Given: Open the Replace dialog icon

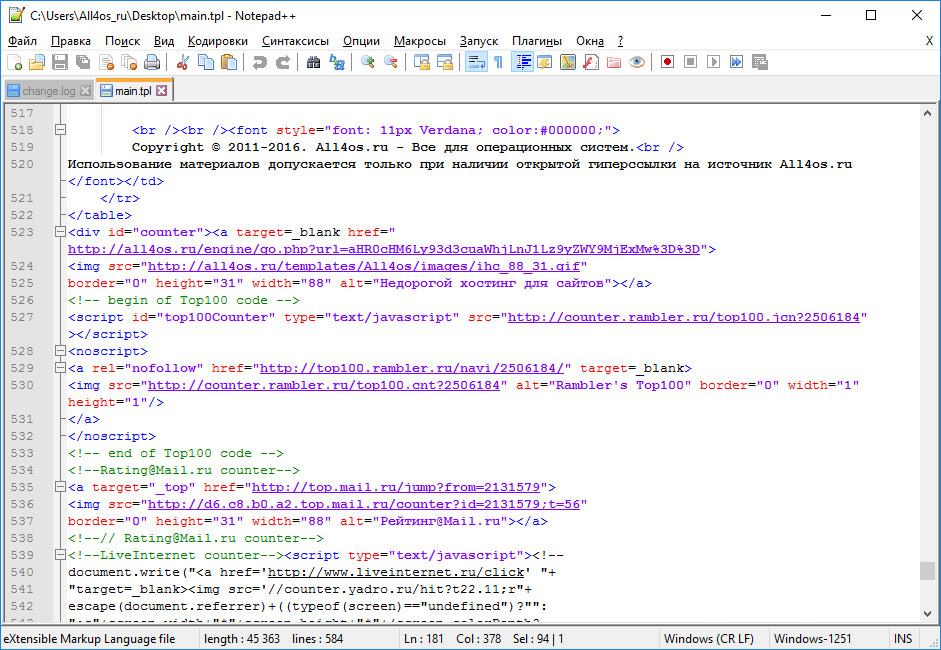Looking at the screenshot, I should click(337, 62).
